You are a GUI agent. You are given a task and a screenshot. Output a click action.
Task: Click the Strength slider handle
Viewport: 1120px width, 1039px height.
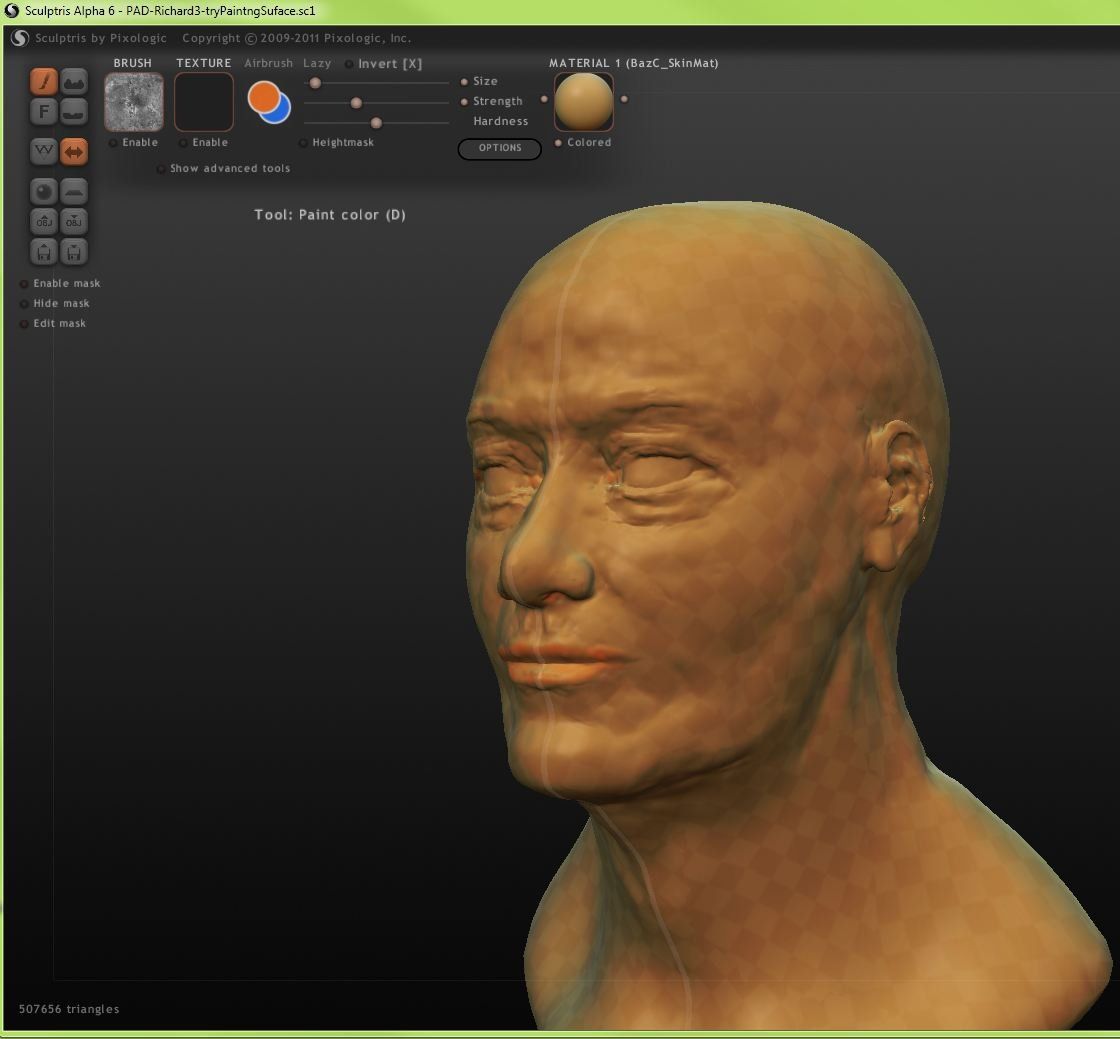point(356,102)
